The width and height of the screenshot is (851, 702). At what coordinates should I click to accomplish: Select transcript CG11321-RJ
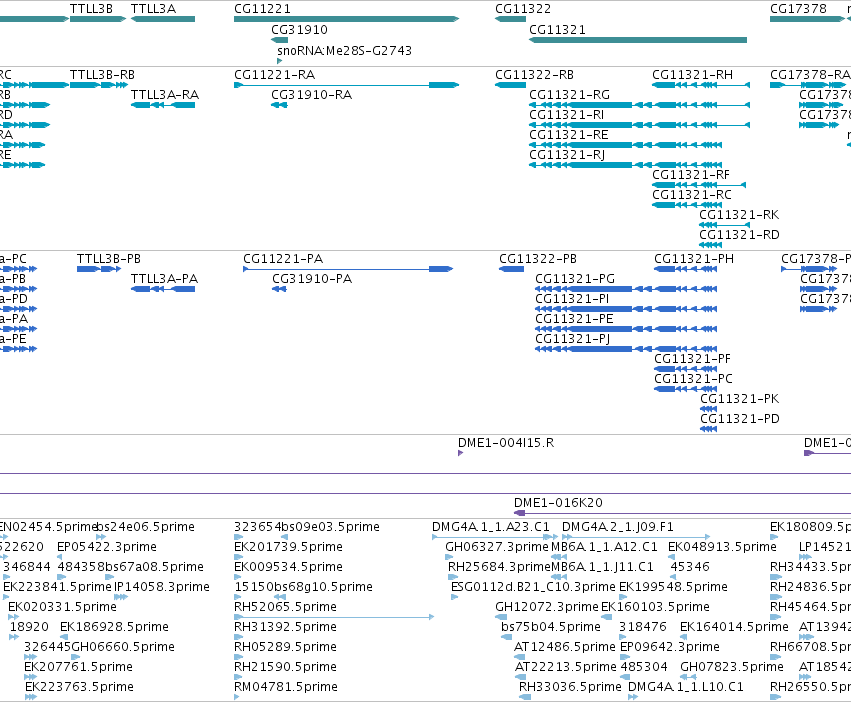pyautogui.click(x=567, y=155)
